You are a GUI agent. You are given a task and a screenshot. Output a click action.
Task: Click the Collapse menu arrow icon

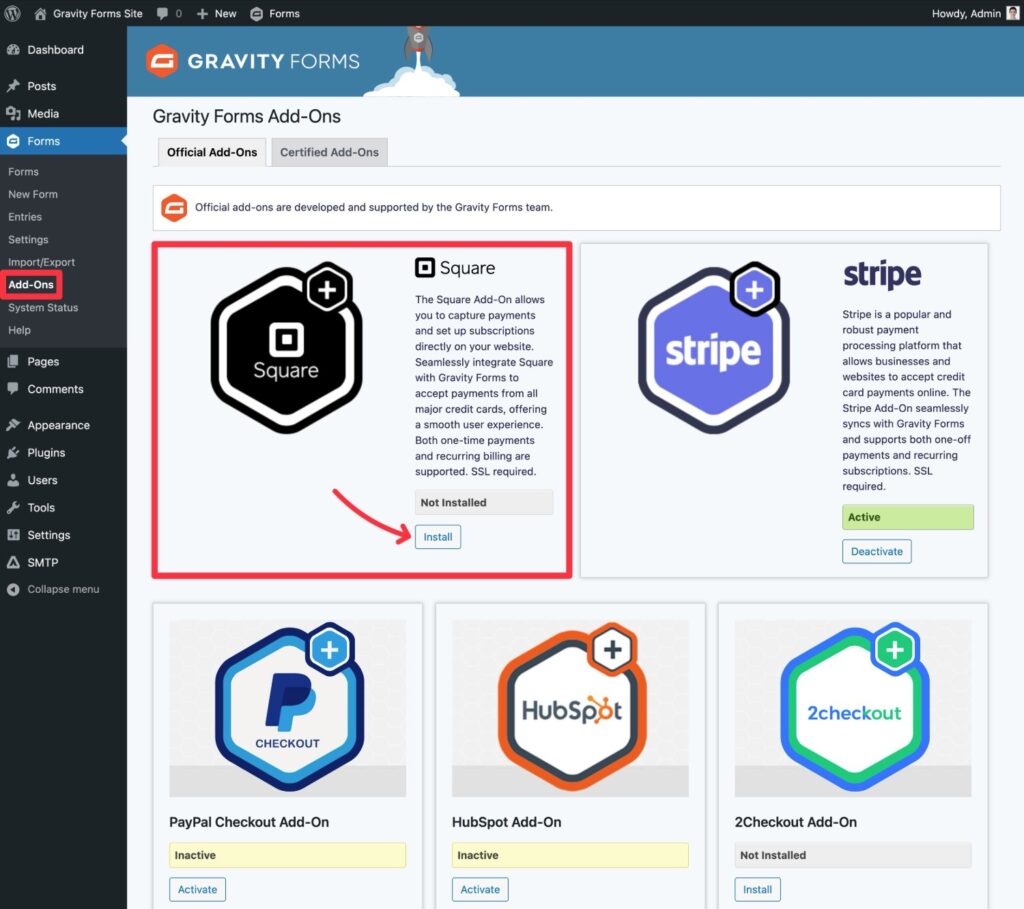click(13, 589)
